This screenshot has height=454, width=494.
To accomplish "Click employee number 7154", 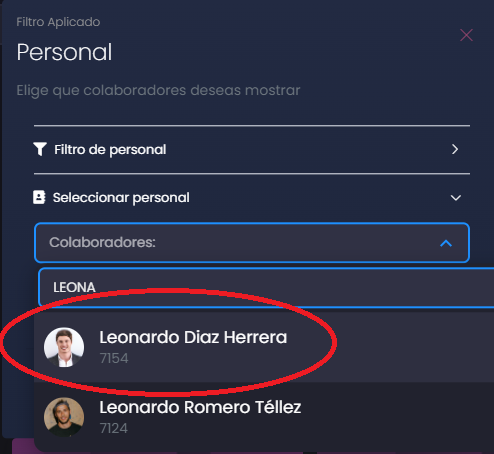I will tap(114, 358).
